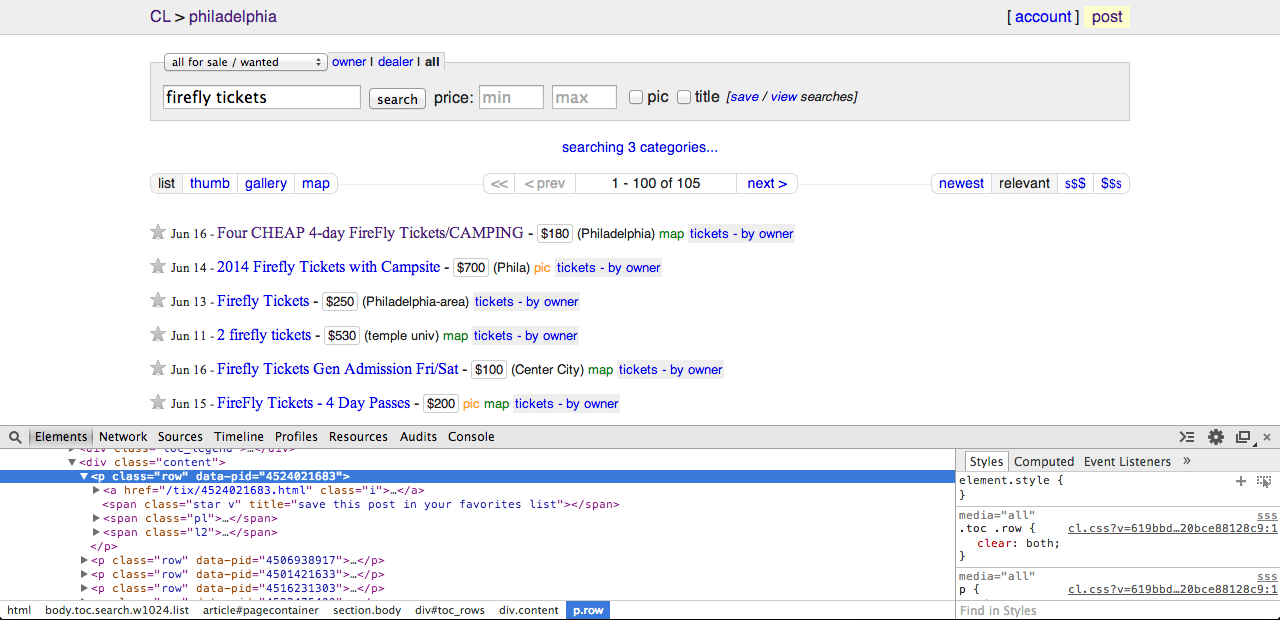Screen dimensions: 1280x620
Task: Sort by price low to high
Action: tap(1075, 183)
